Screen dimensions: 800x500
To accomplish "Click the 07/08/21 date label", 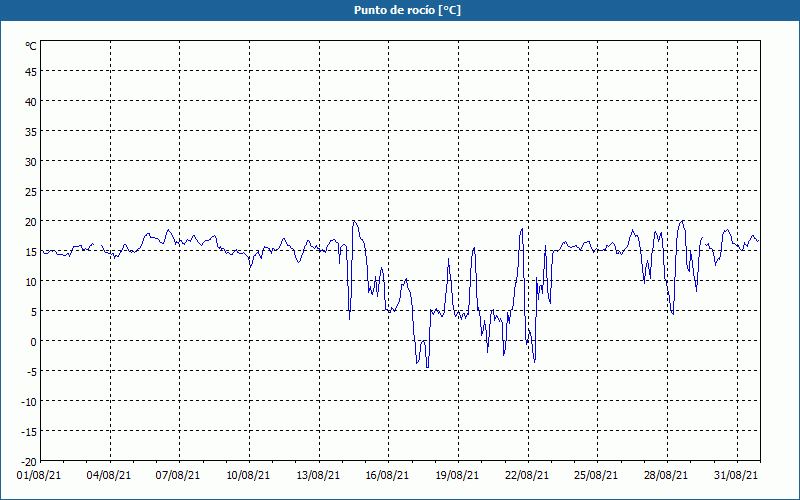I will tap(178, 476).
